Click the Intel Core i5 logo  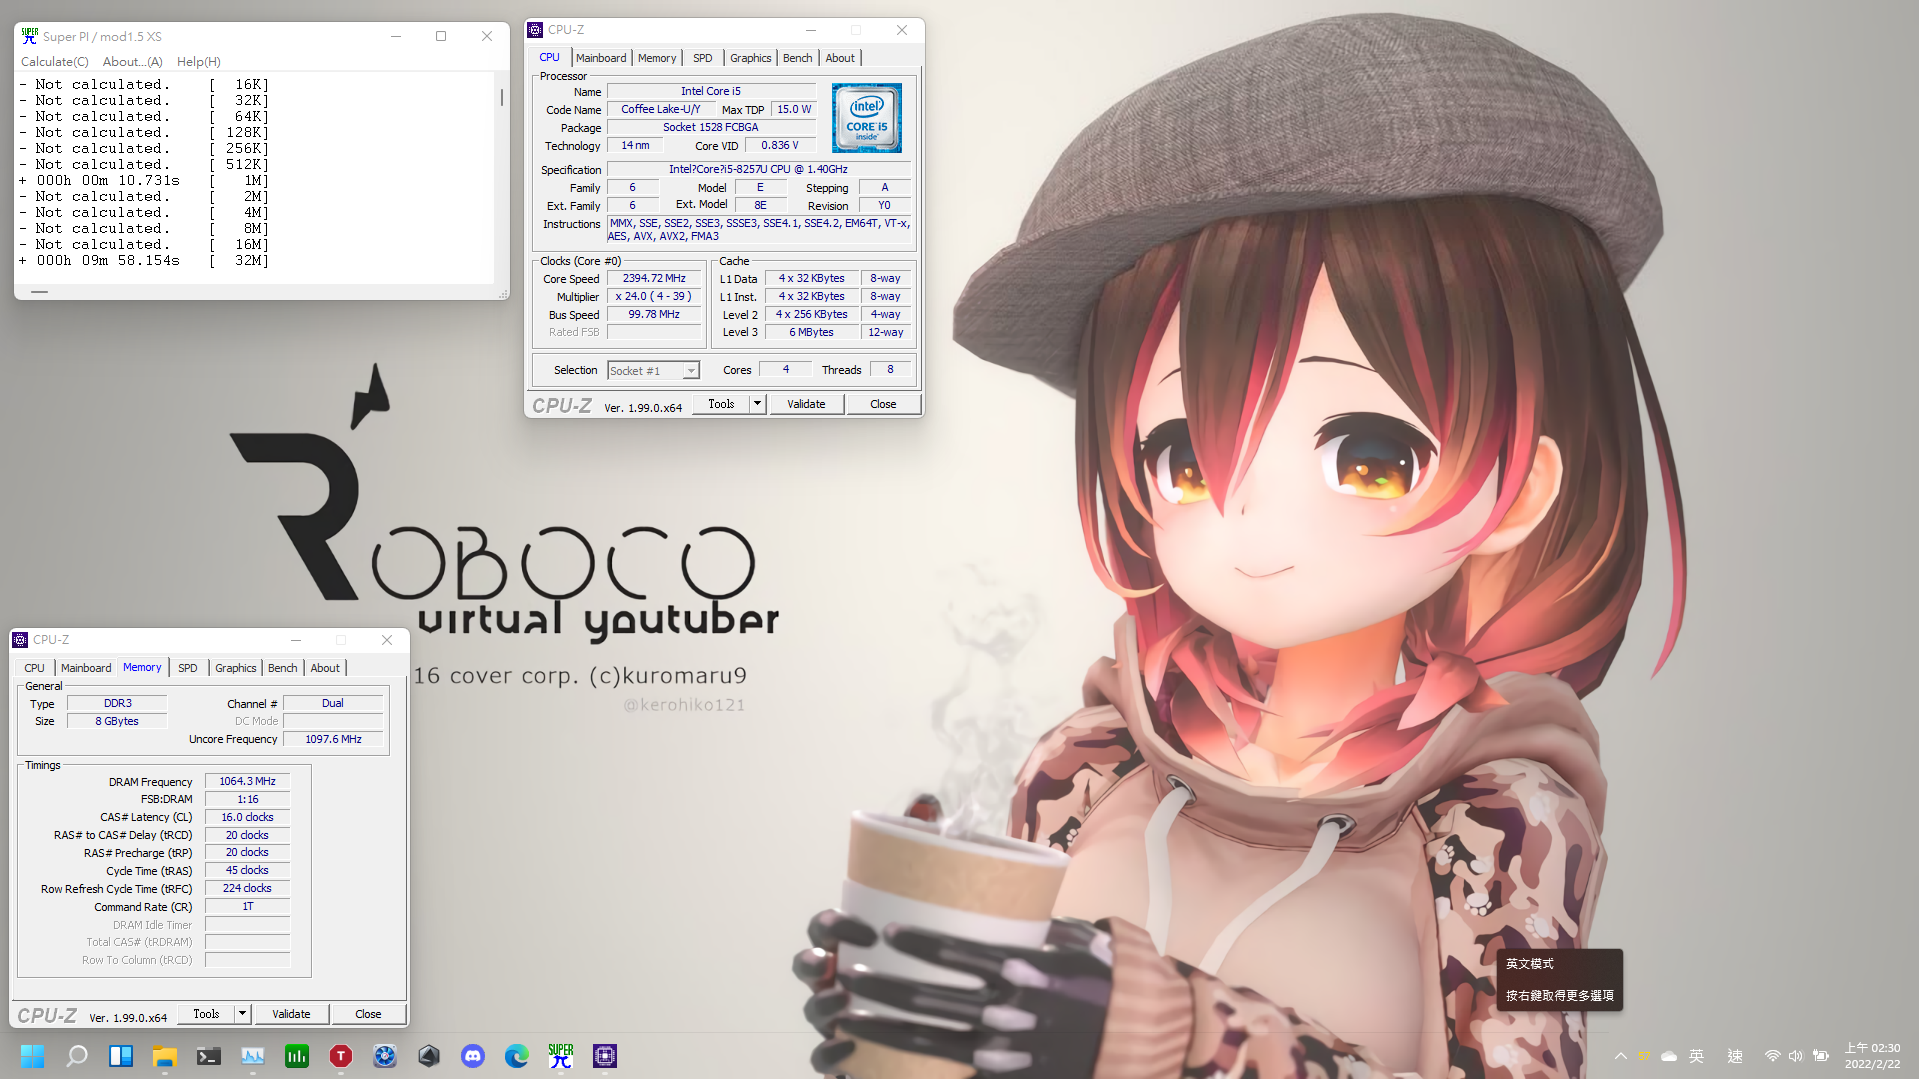tap(867, 118)
